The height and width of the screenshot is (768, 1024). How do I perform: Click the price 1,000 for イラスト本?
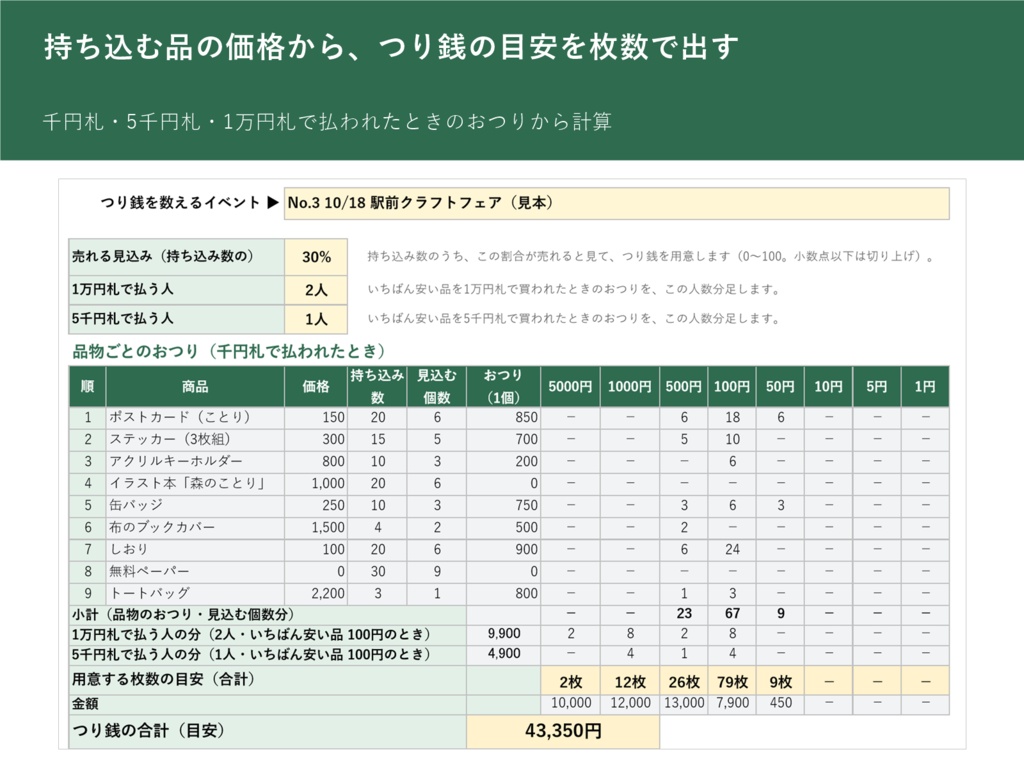(x=316, y=484)
